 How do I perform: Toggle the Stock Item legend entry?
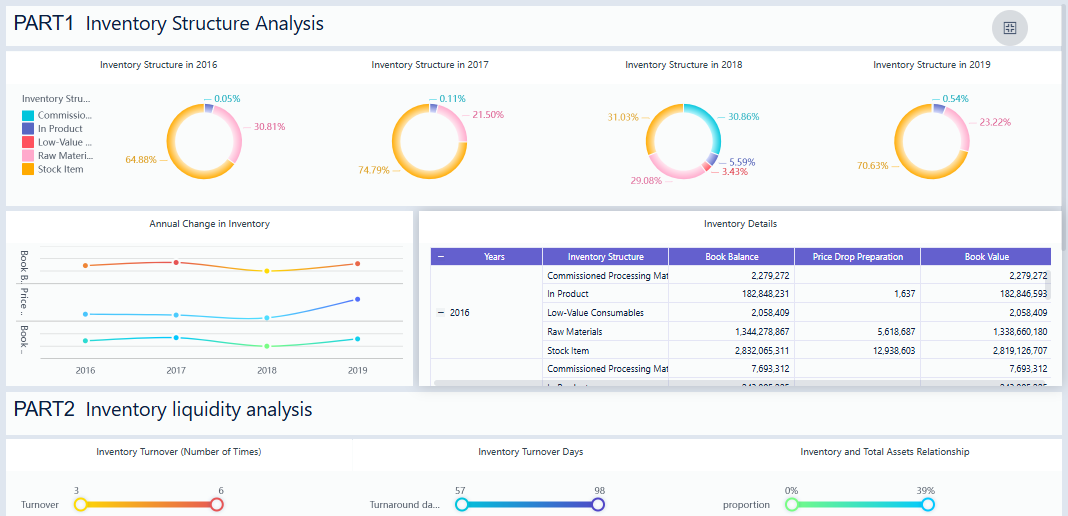pos(60,170)
